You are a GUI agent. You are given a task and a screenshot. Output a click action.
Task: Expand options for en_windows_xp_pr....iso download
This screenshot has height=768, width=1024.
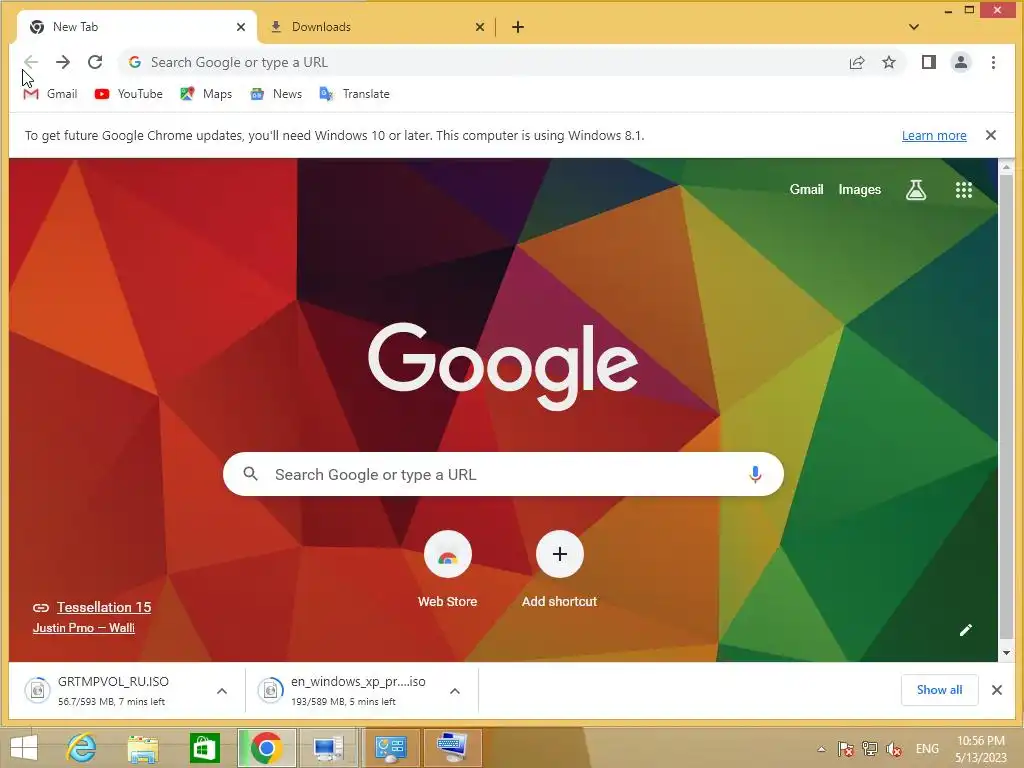pos(455,691)
